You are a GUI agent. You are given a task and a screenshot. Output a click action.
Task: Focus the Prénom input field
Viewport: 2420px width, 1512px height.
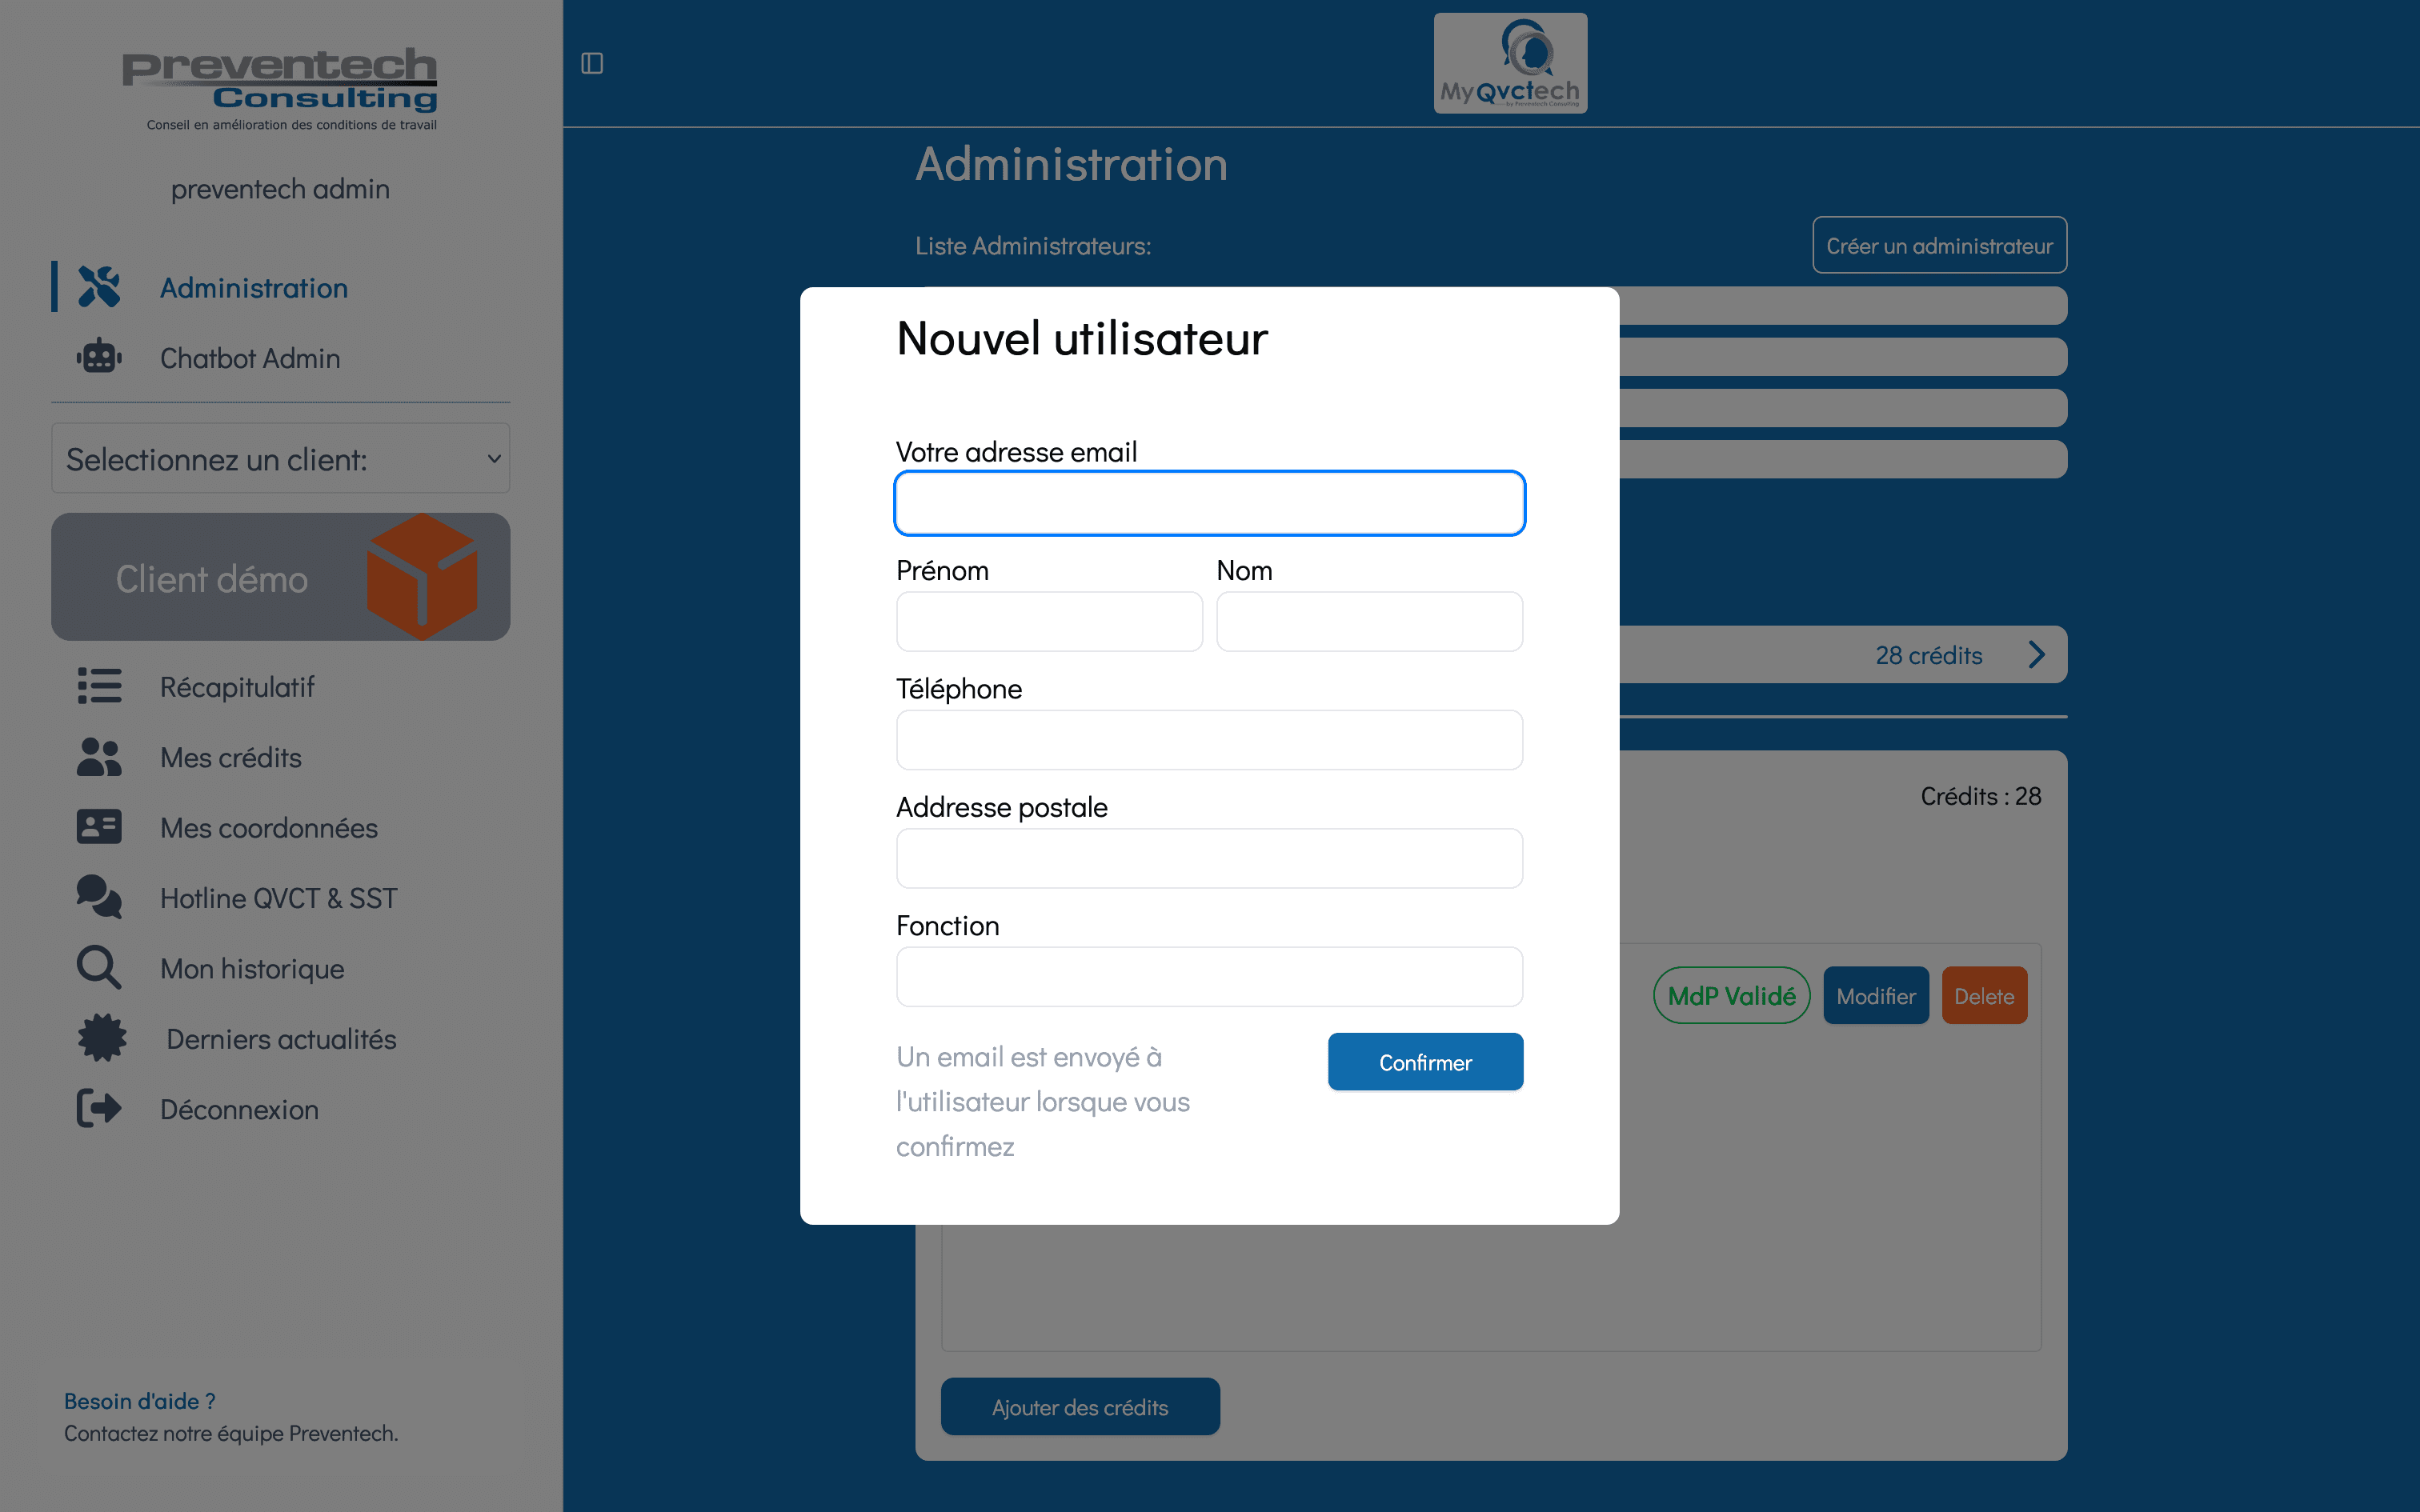click(x=1049, y=622)
